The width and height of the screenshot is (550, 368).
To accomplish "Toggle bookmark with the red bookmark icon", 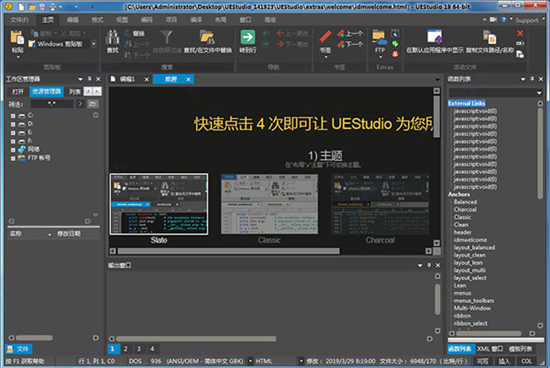I will (325, 38).
